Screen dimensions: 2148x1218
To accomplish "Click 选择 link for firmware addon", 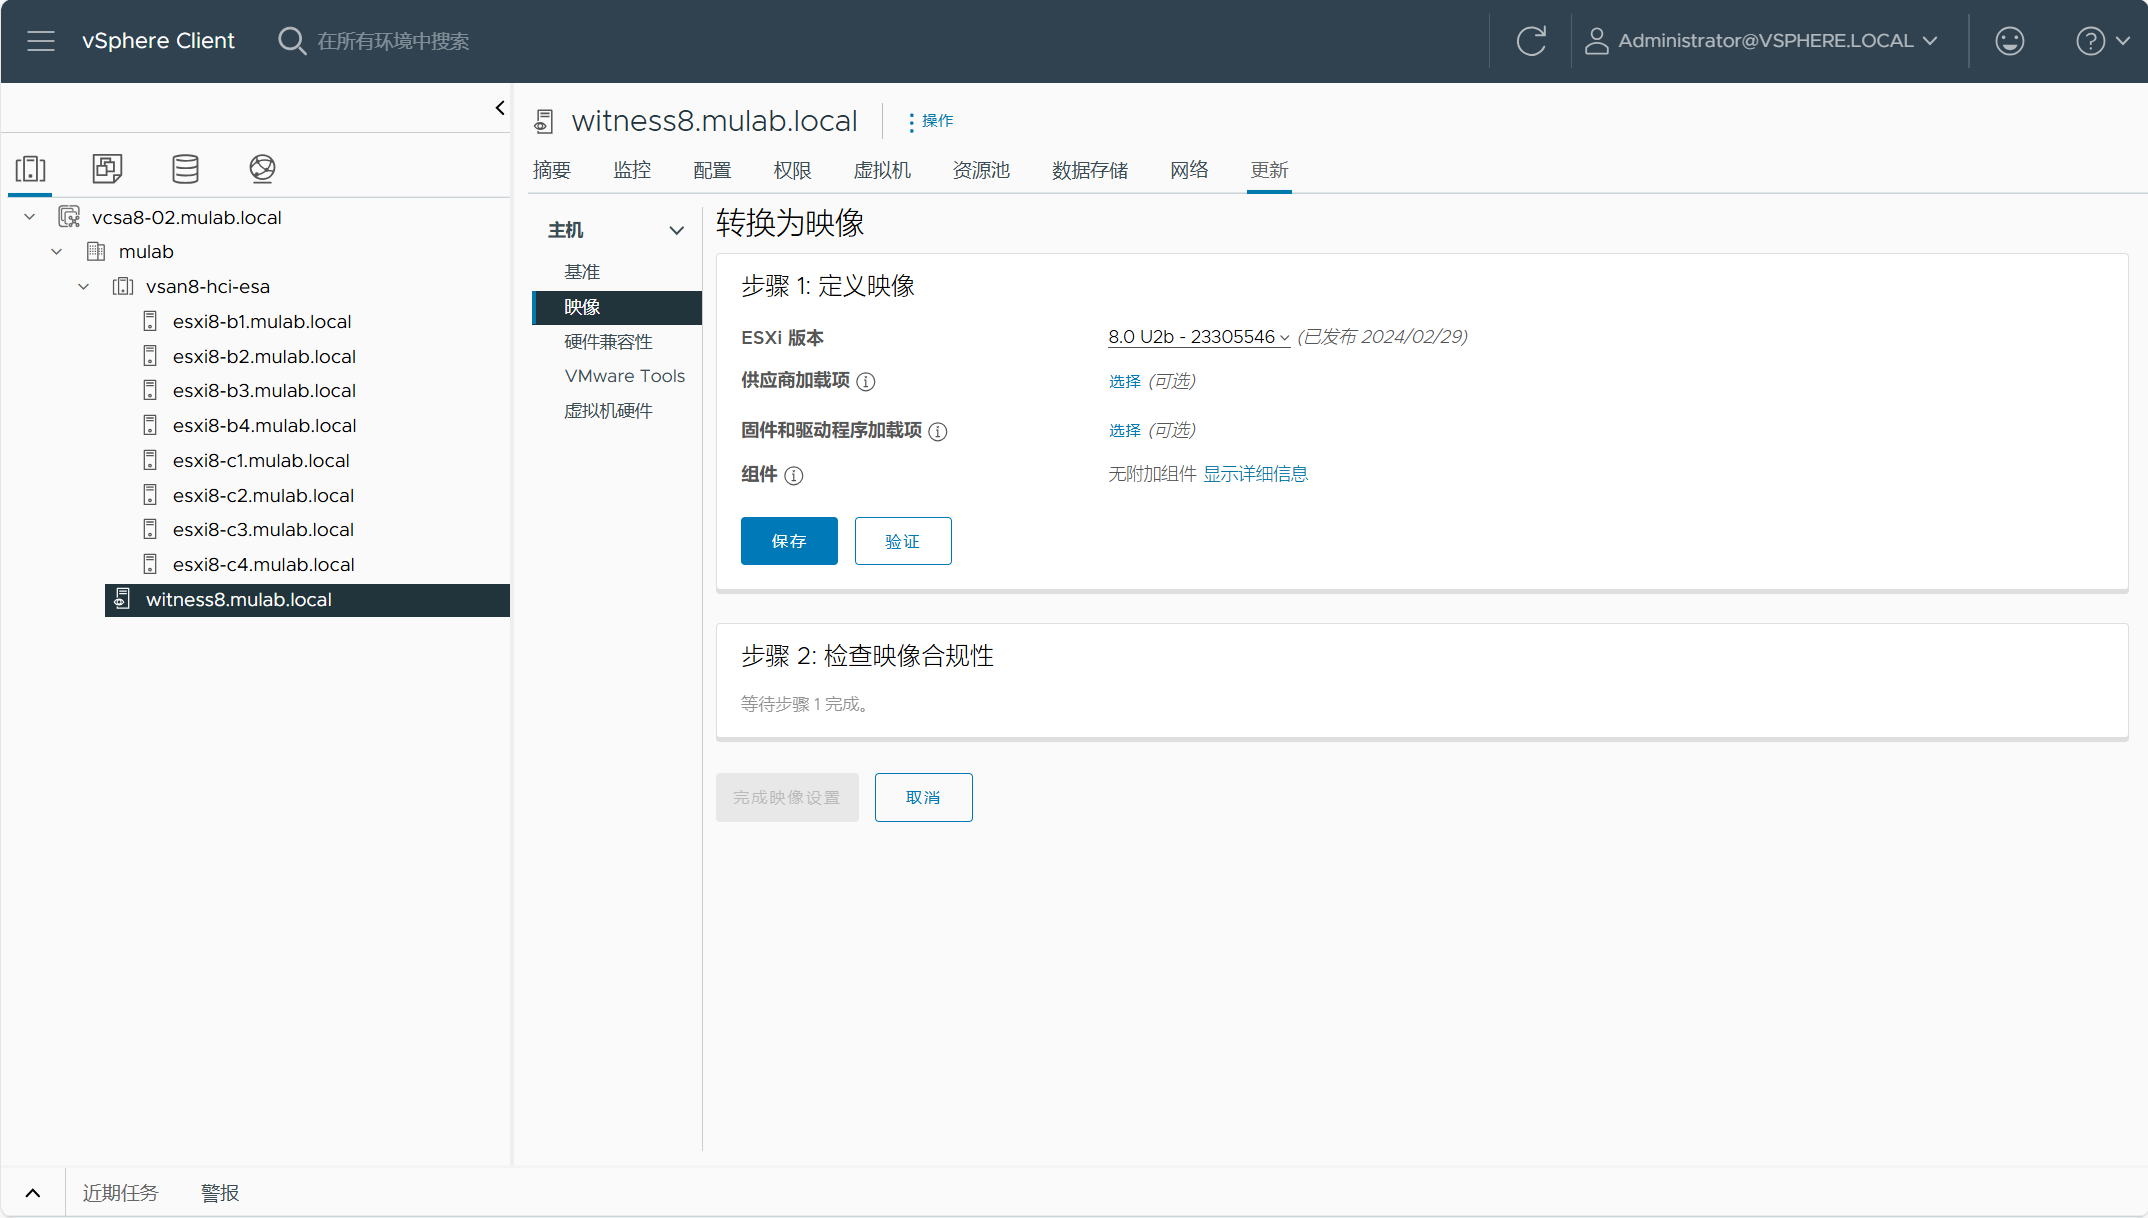I will 1125,430.
